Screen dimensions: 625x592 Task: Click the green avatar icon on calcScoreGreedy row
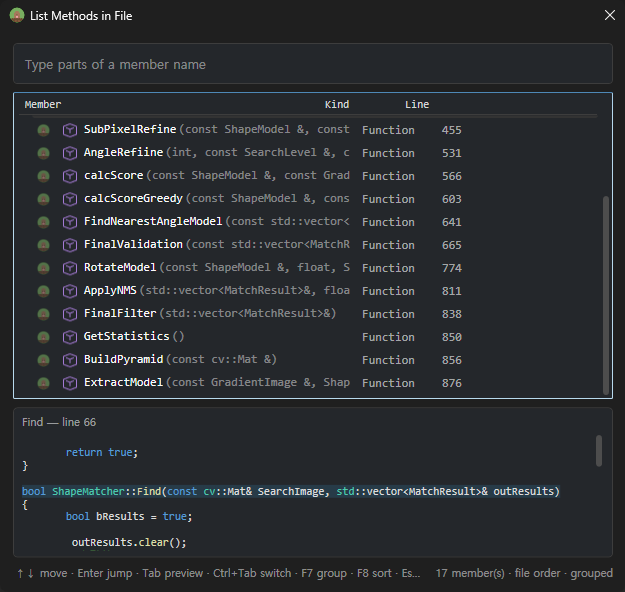tap(43, 199)
